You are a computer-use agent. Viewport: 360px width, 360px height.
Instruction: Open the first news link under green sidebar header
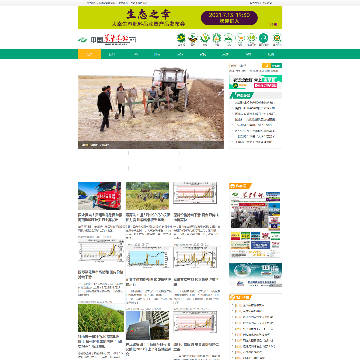[x=254, y=103]
